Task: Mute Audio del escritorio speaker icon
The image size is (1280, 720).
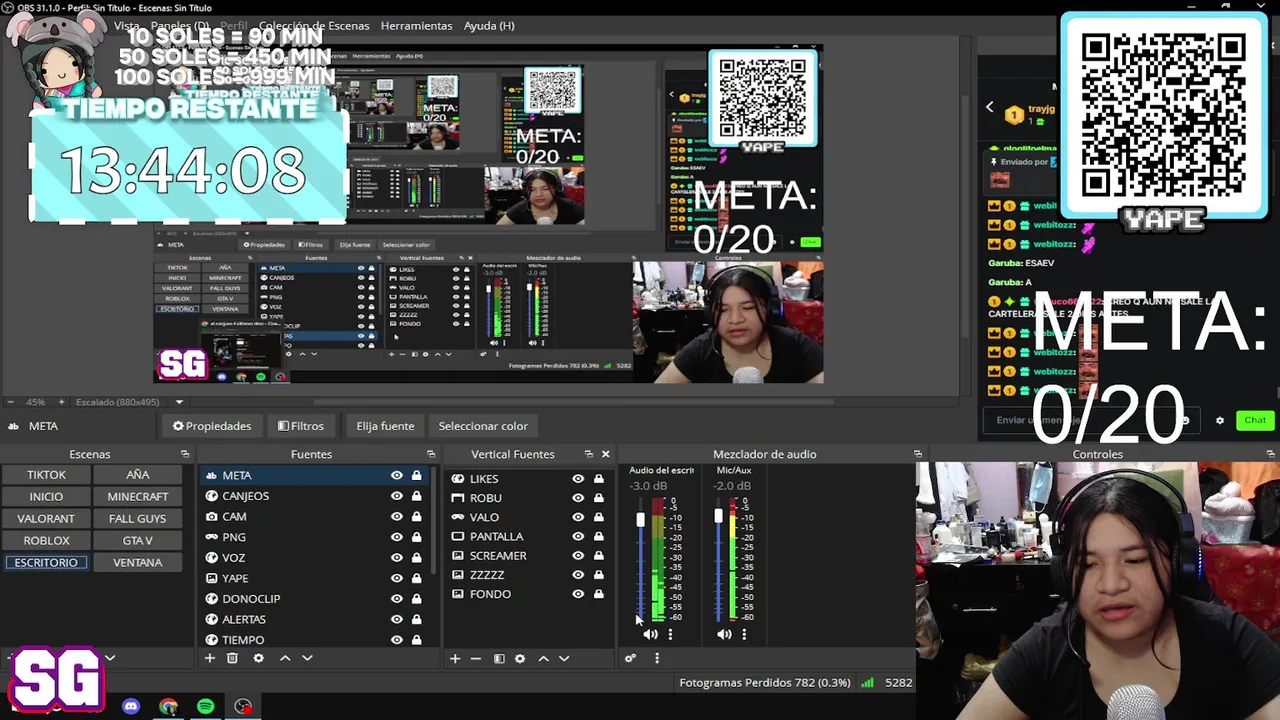Action: [651, 634]
